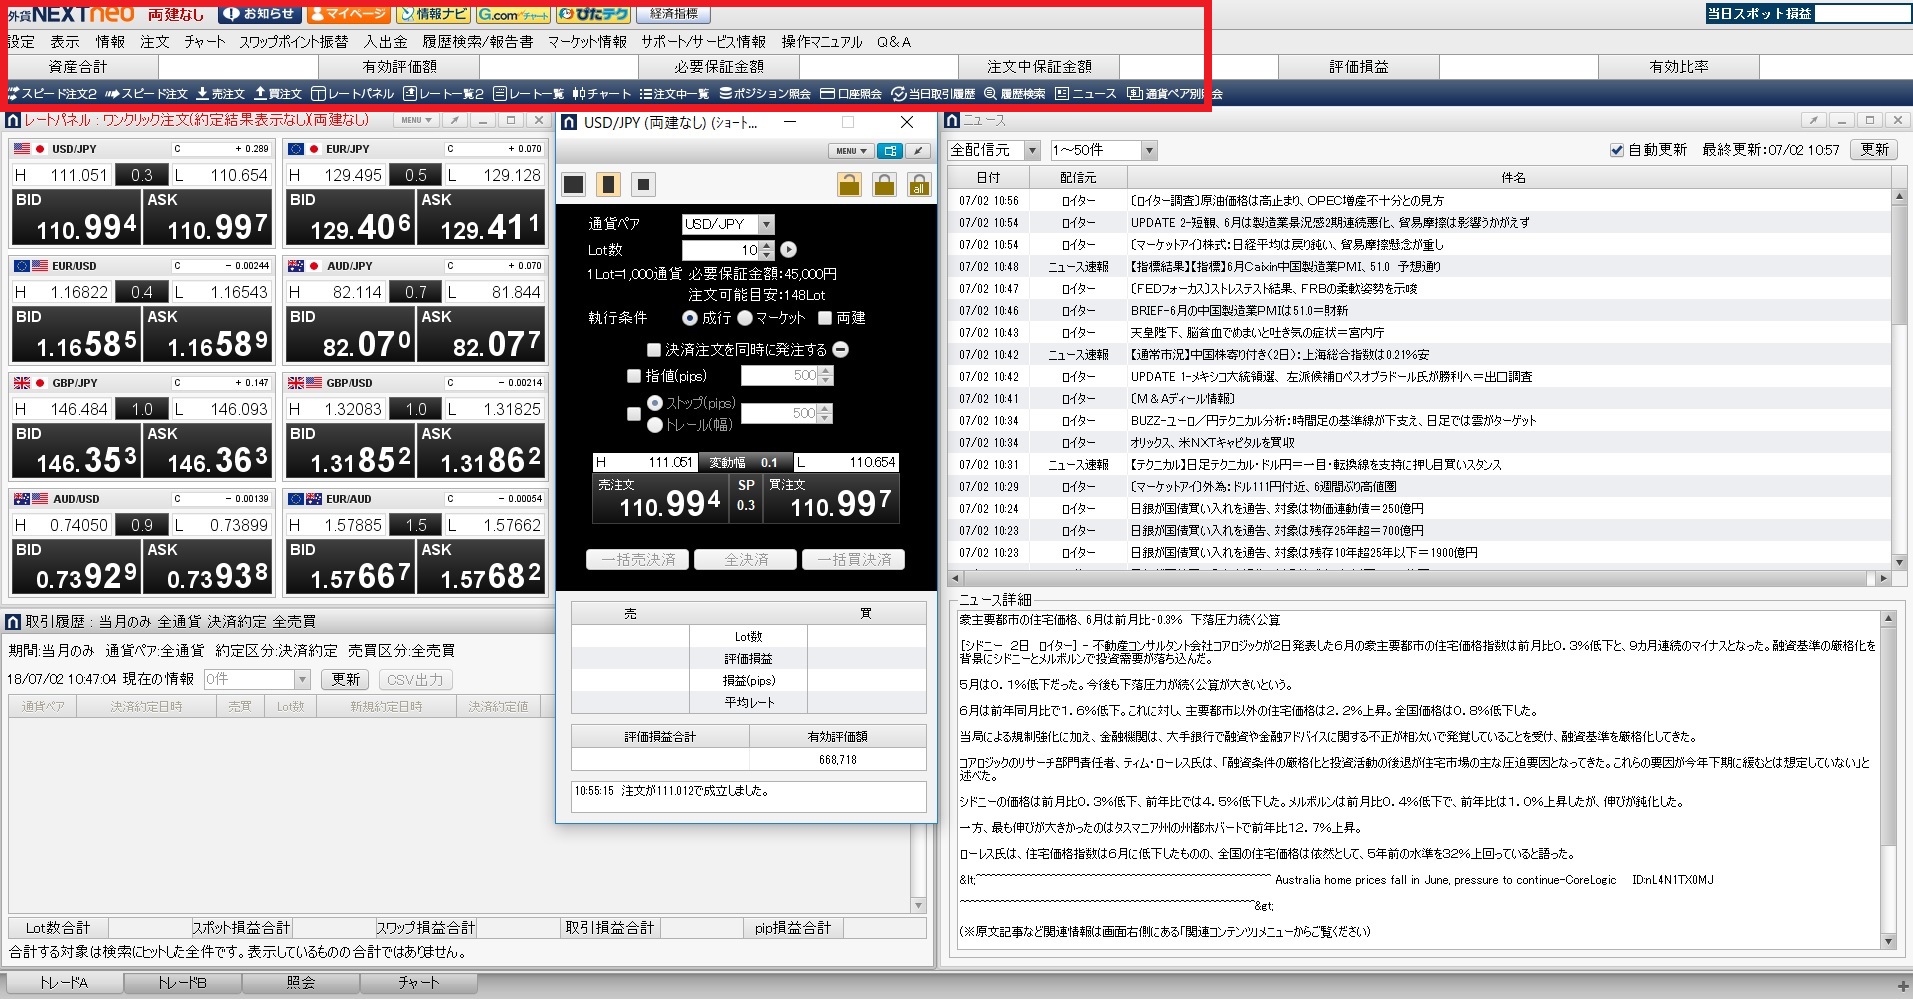Click the lock all padlock icon
The width and height of the screenshot is (1913, 999).
pos(919,184)
